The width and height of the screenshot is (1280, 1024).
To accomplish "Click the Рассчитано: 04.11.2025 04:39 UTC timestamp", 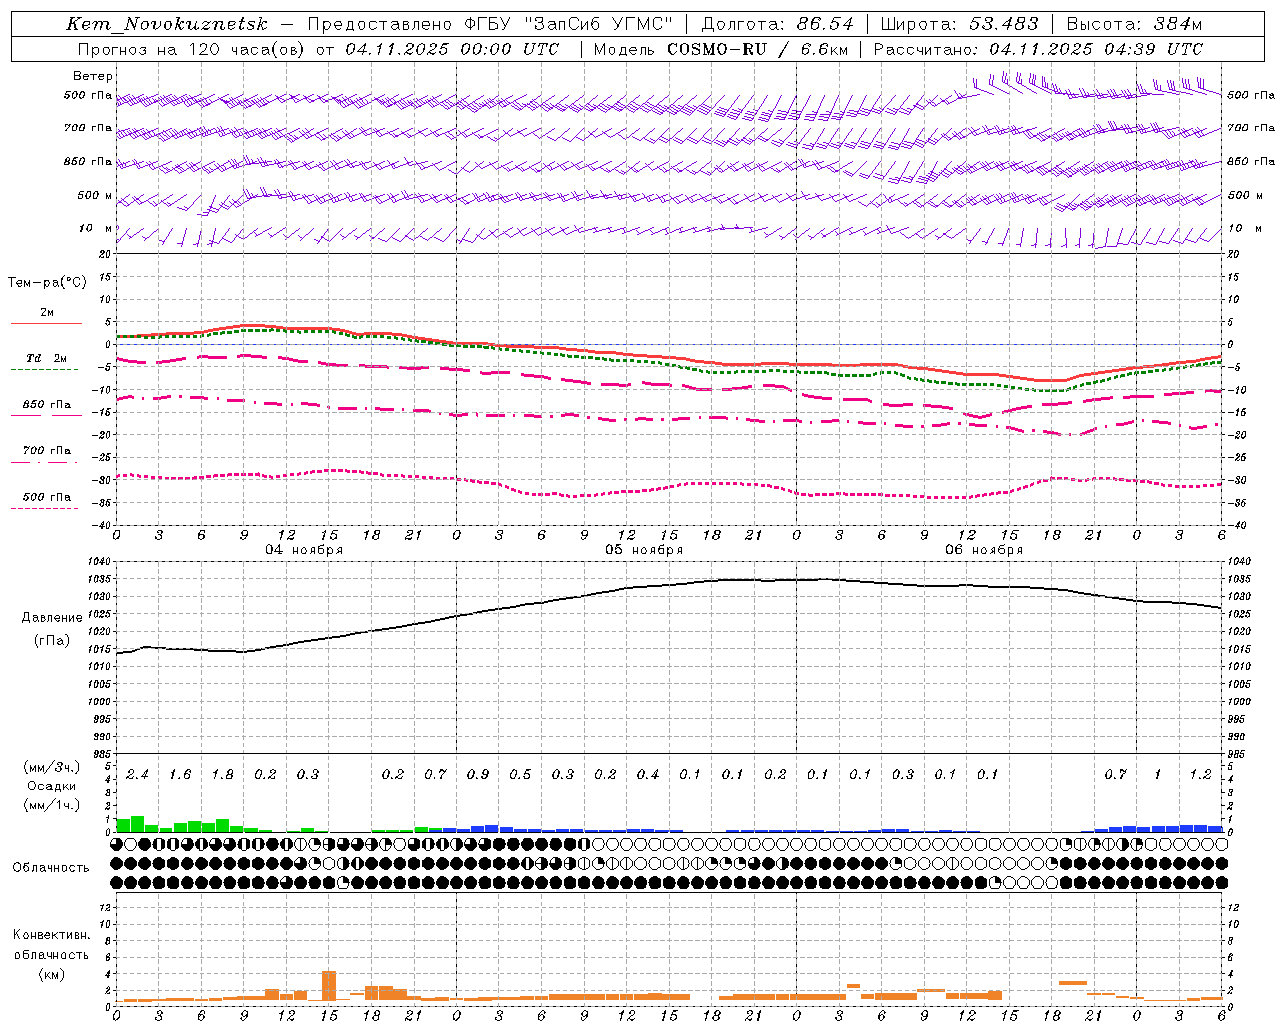I will 1038,49.
